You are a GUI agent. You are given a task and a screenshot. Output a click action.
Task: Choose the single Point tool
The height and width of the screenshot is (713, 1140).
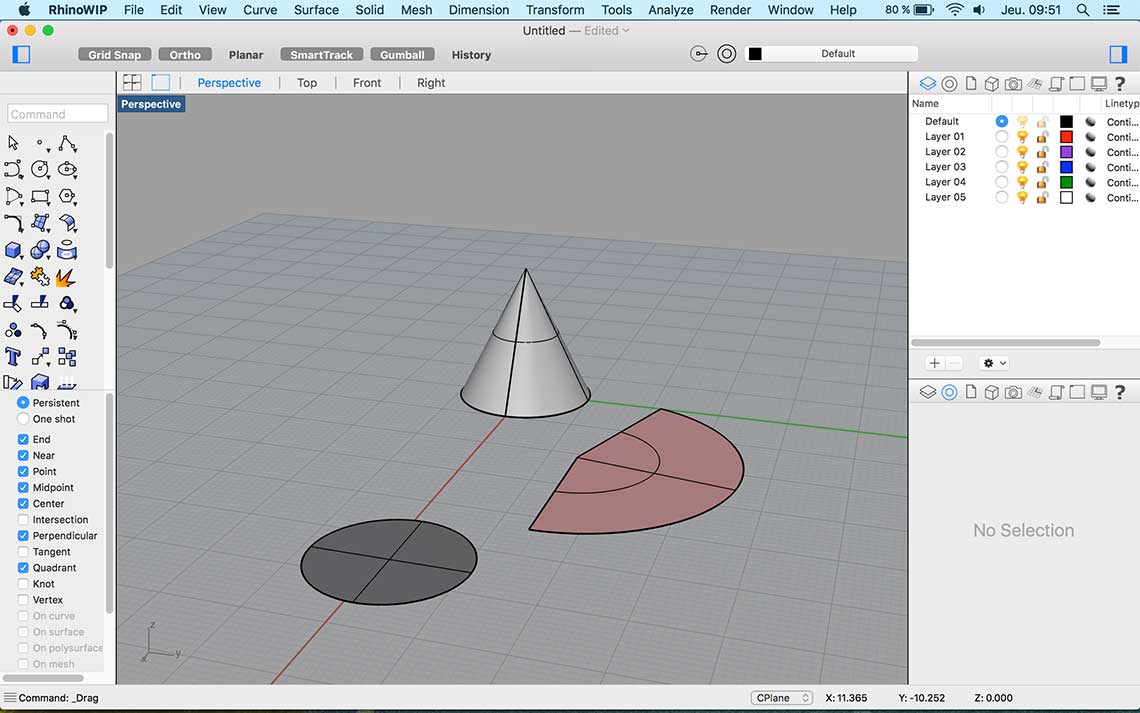pos(40,143)
